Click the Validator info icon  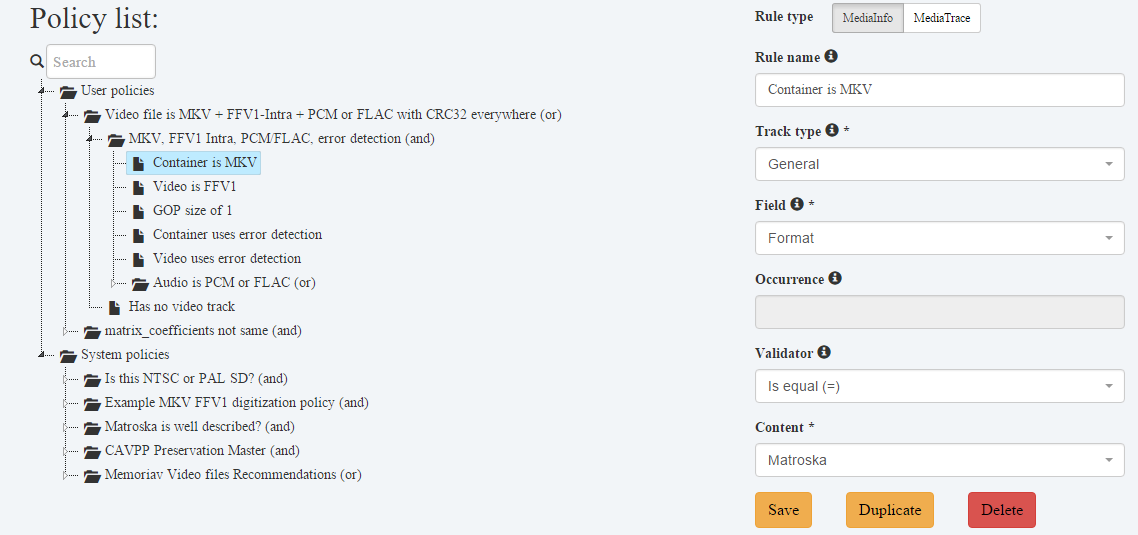click(824, 352)
